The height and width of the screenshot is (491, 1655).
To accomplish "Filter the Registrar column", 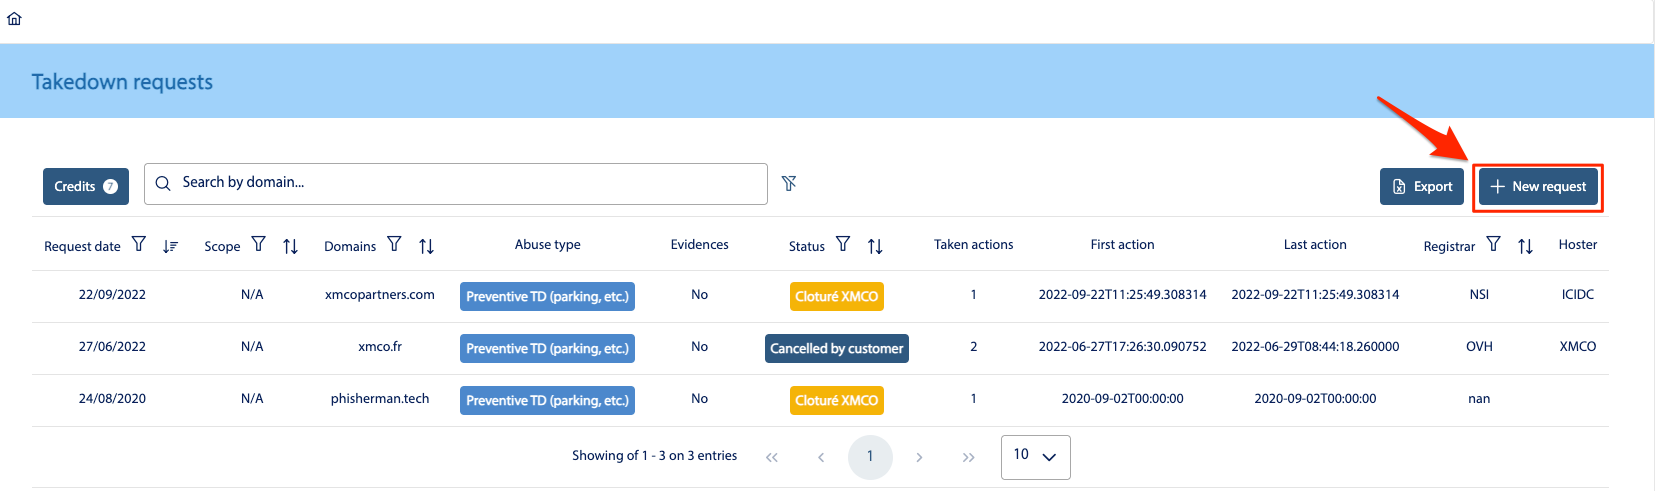I will (x=1493, y=244).
